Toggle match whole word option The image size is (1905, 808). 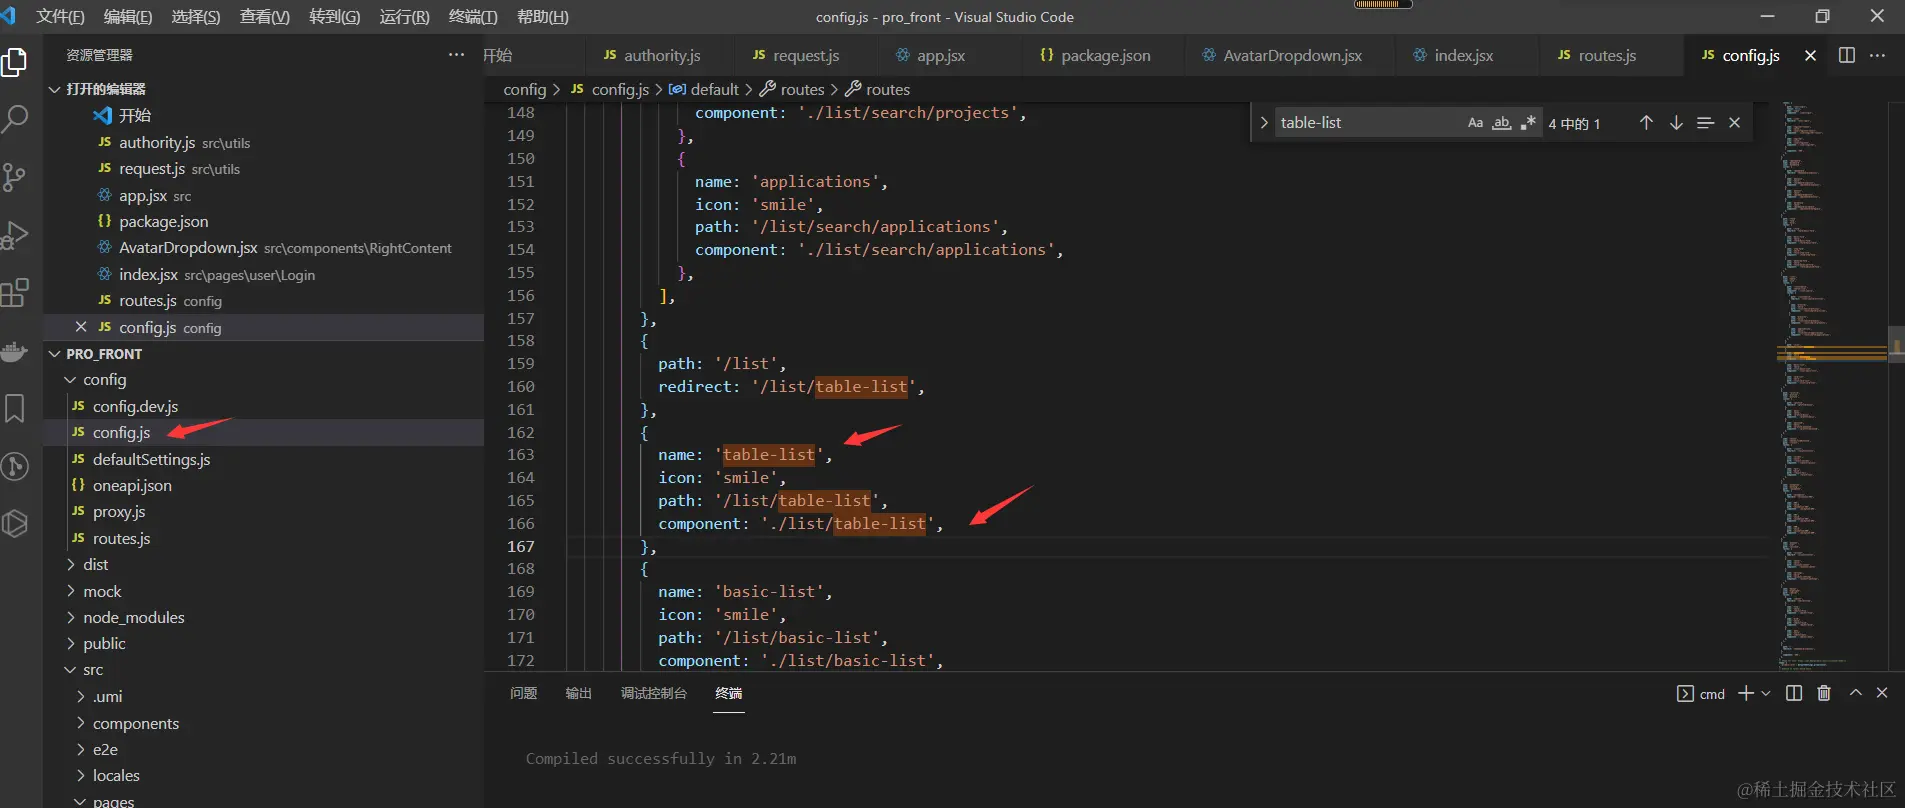pyautogui.click(x=1501, y=123)
